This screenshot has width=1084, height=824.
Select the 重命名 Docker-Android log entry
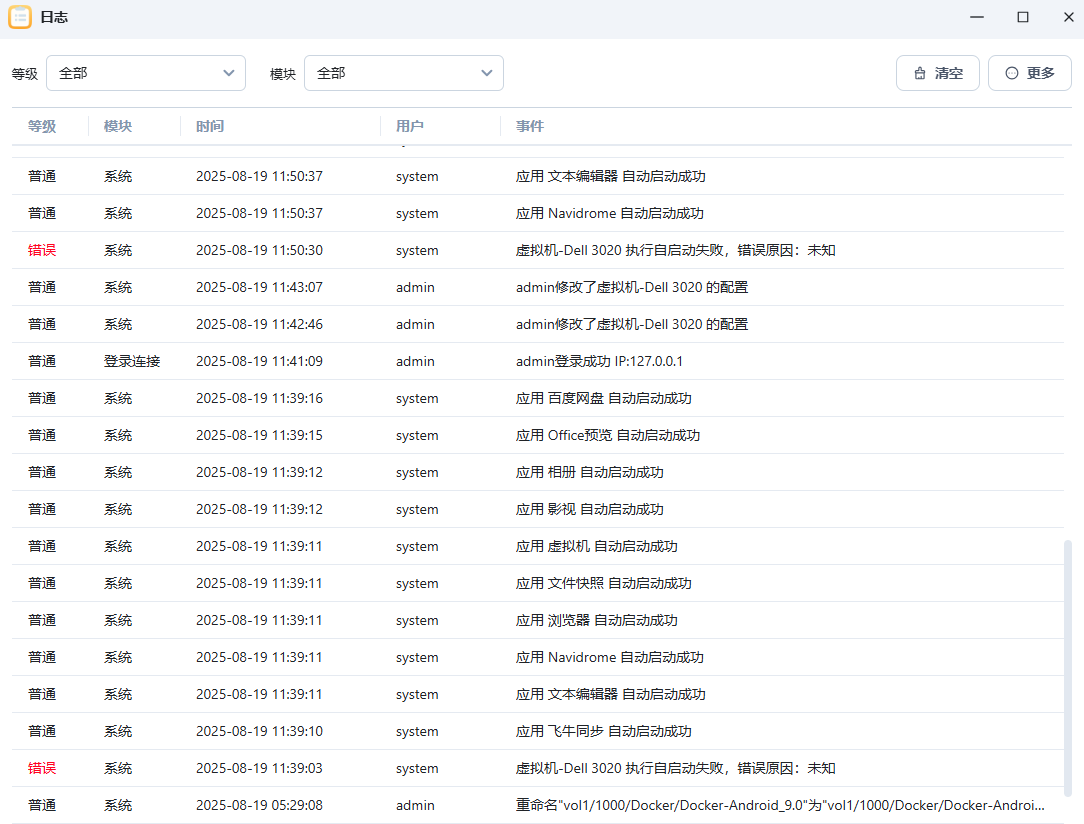(780, 805)
